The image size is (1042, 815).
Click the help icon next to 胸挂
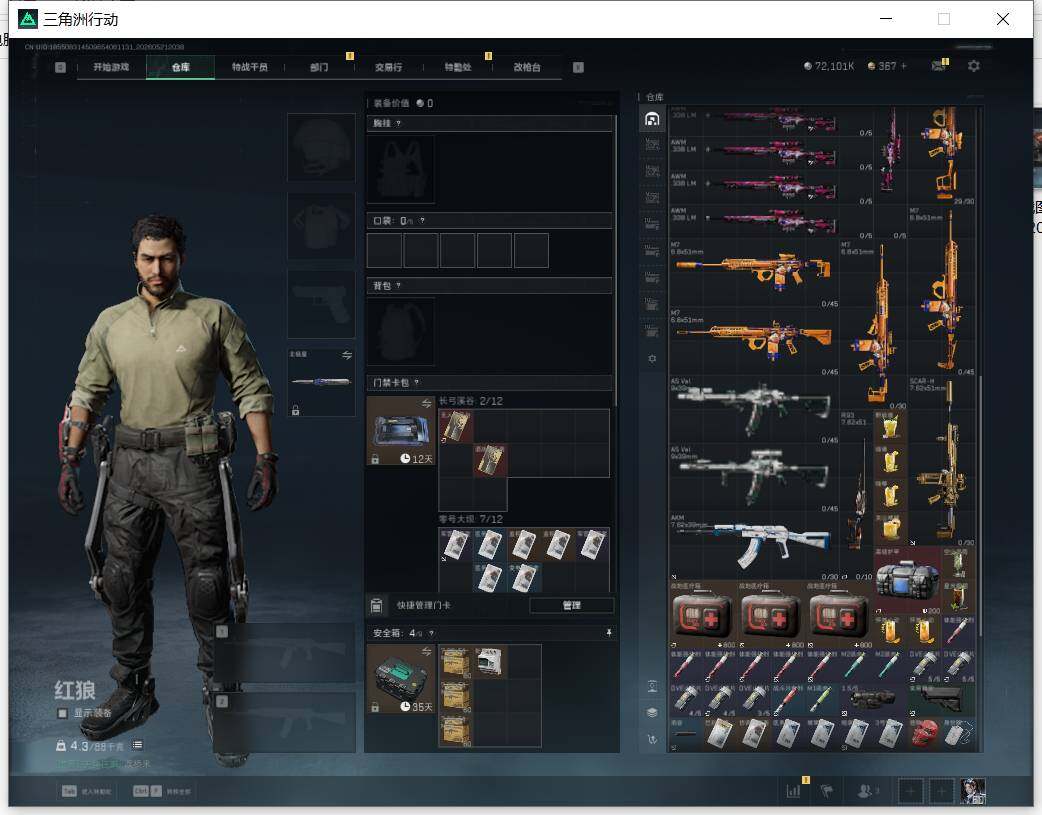pyautogui.click(x=398, y=124)
